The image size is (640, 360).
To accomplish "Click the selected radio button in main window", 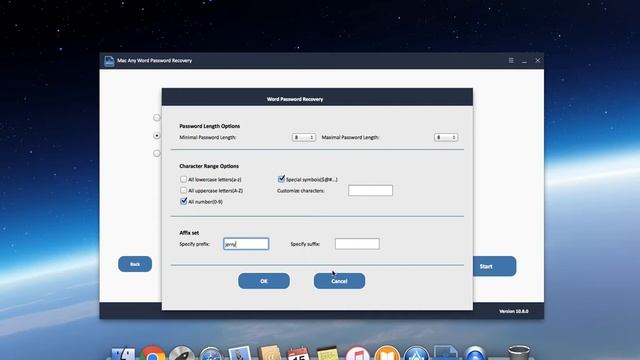I will pyautogui.click(x=157, y=136).
